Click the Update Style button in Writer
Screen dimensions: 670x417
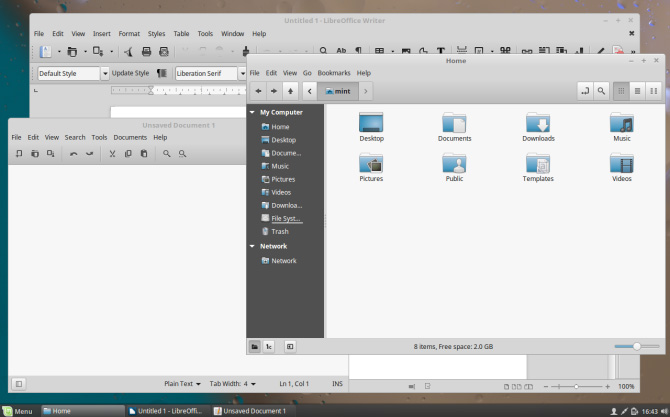pos(130,73)
